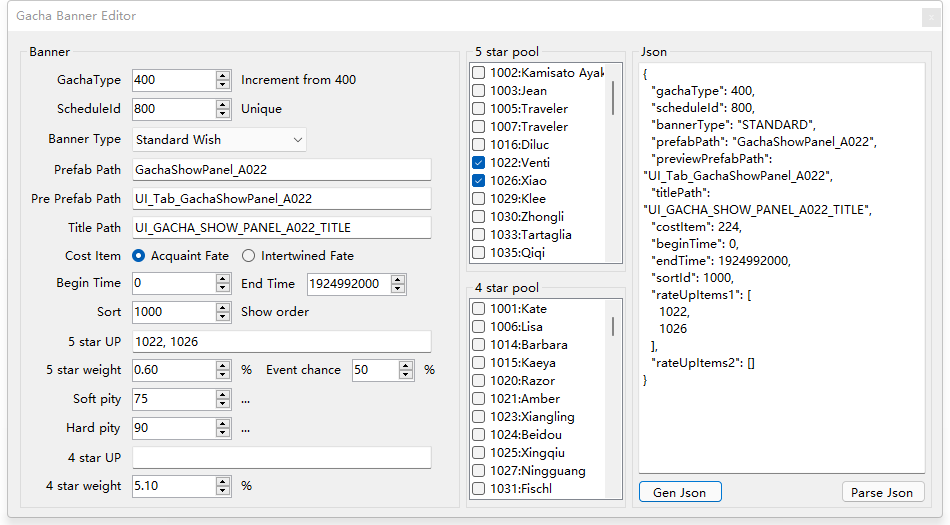Enable 1023:Xiangling in 4 star pool
The width and height of the screenshot is (950, 525).
480,417
